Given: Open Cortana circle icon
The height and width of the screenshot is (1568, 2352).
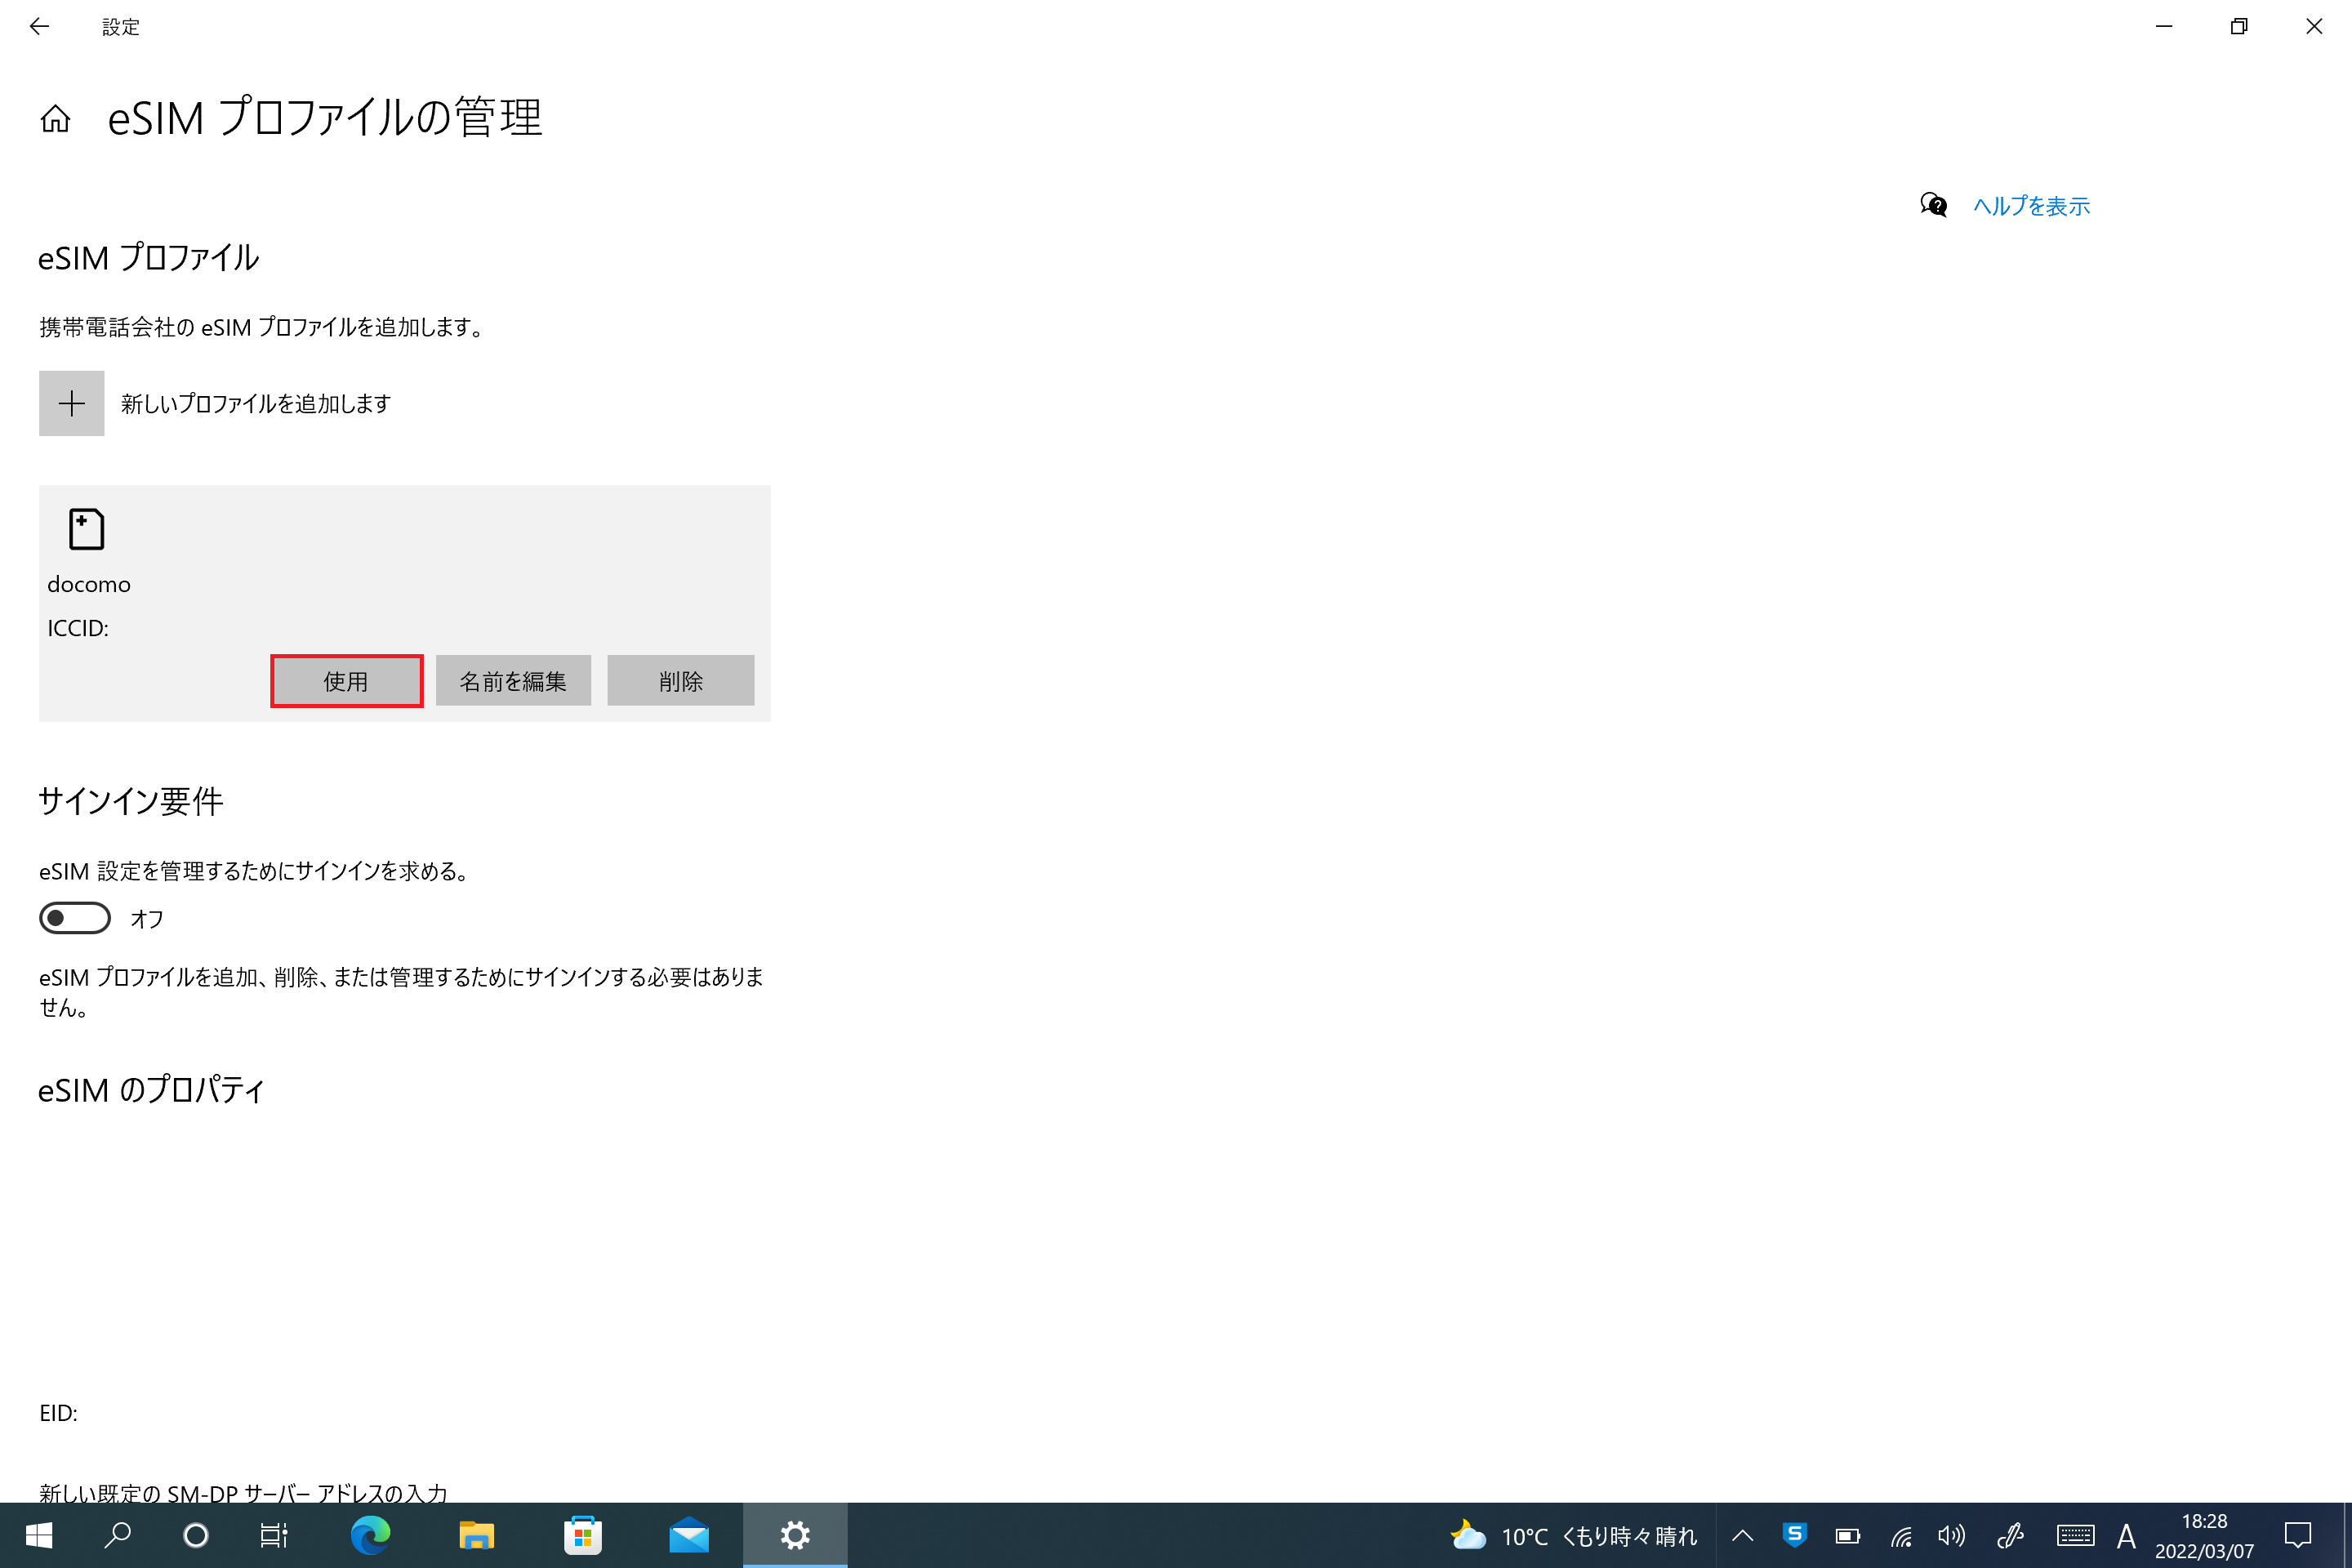Looking at the screenshot, I should [x=196, y=1535].
